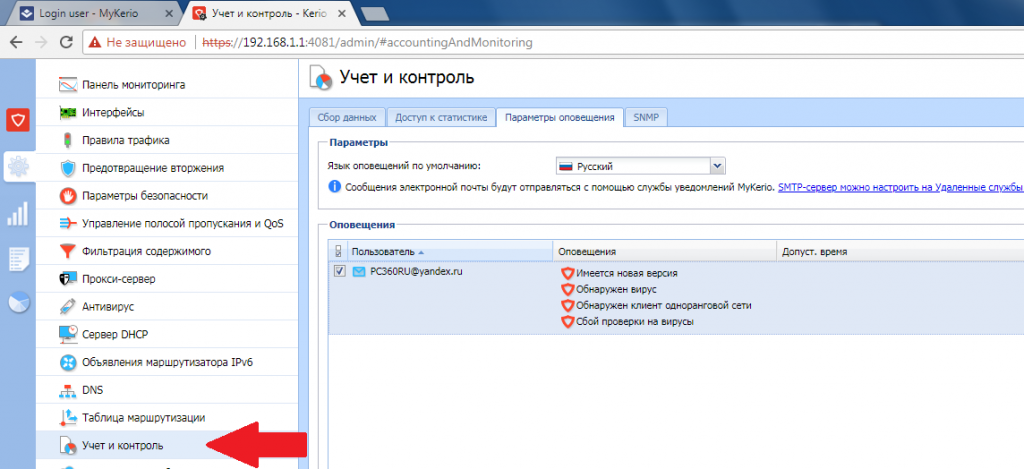
Task: Select the Учет и контроль browser tab
Action: pyautogui.click(x=269, y=12)
